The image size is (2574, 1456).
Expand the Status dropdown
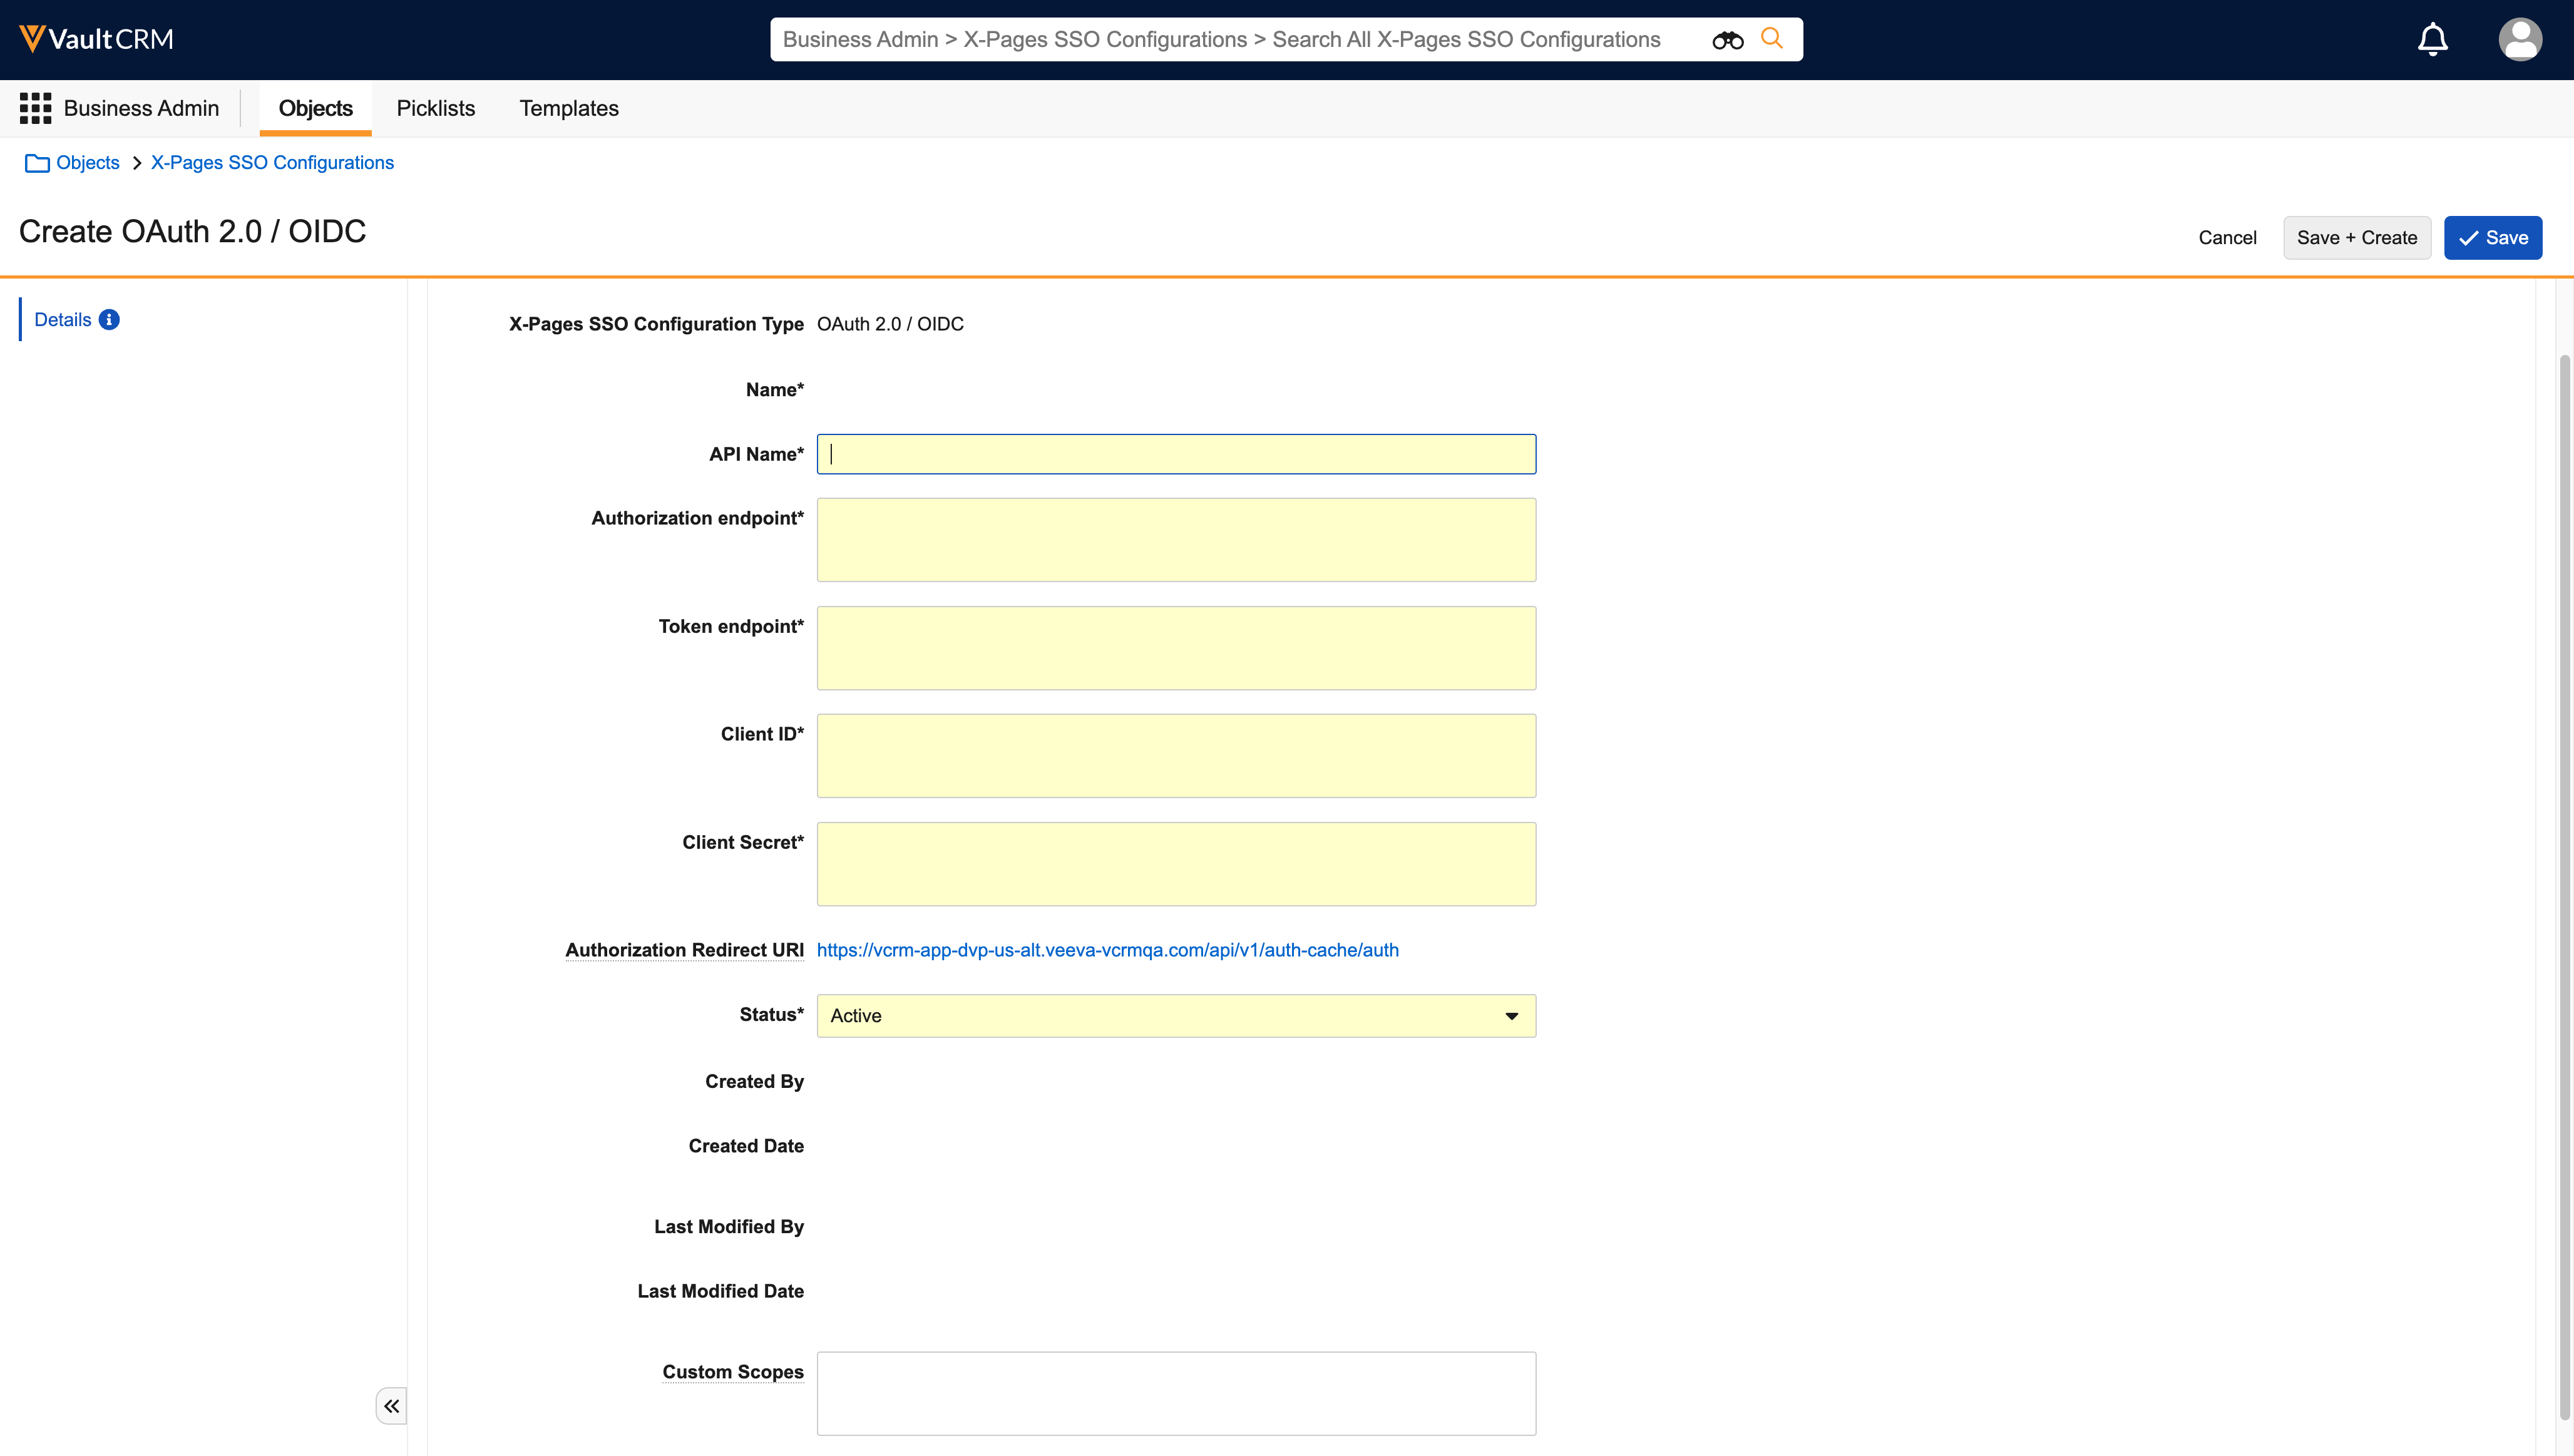tap(1511, 1016)
